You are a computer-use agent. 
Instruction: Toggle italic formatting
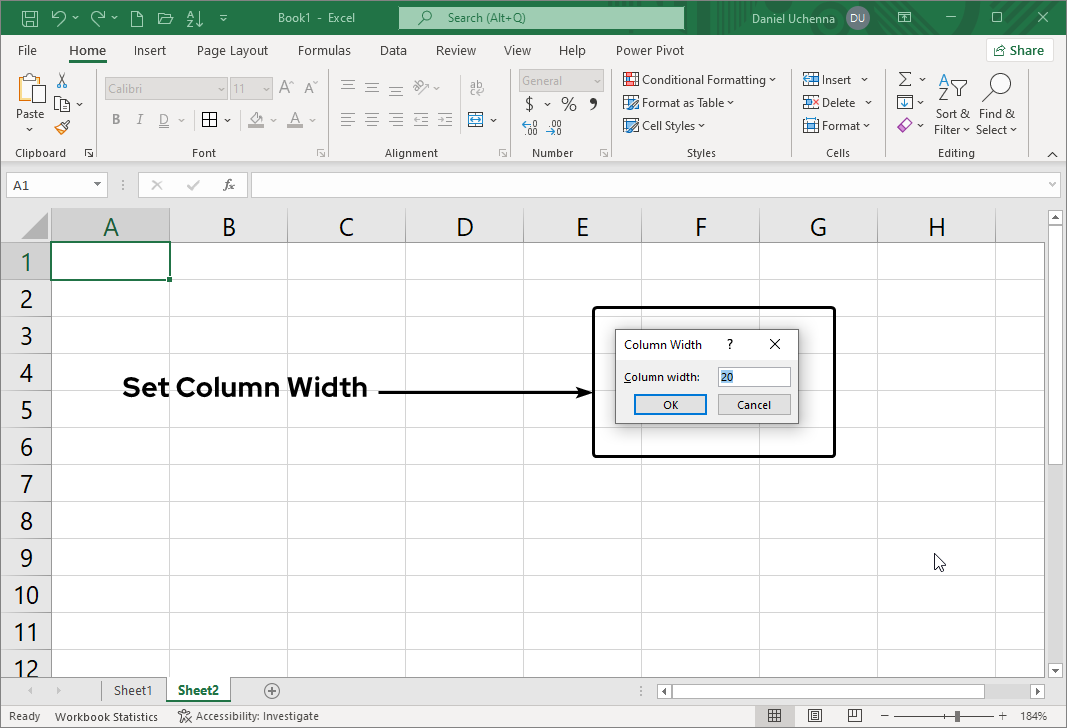(x=139, y=119)
